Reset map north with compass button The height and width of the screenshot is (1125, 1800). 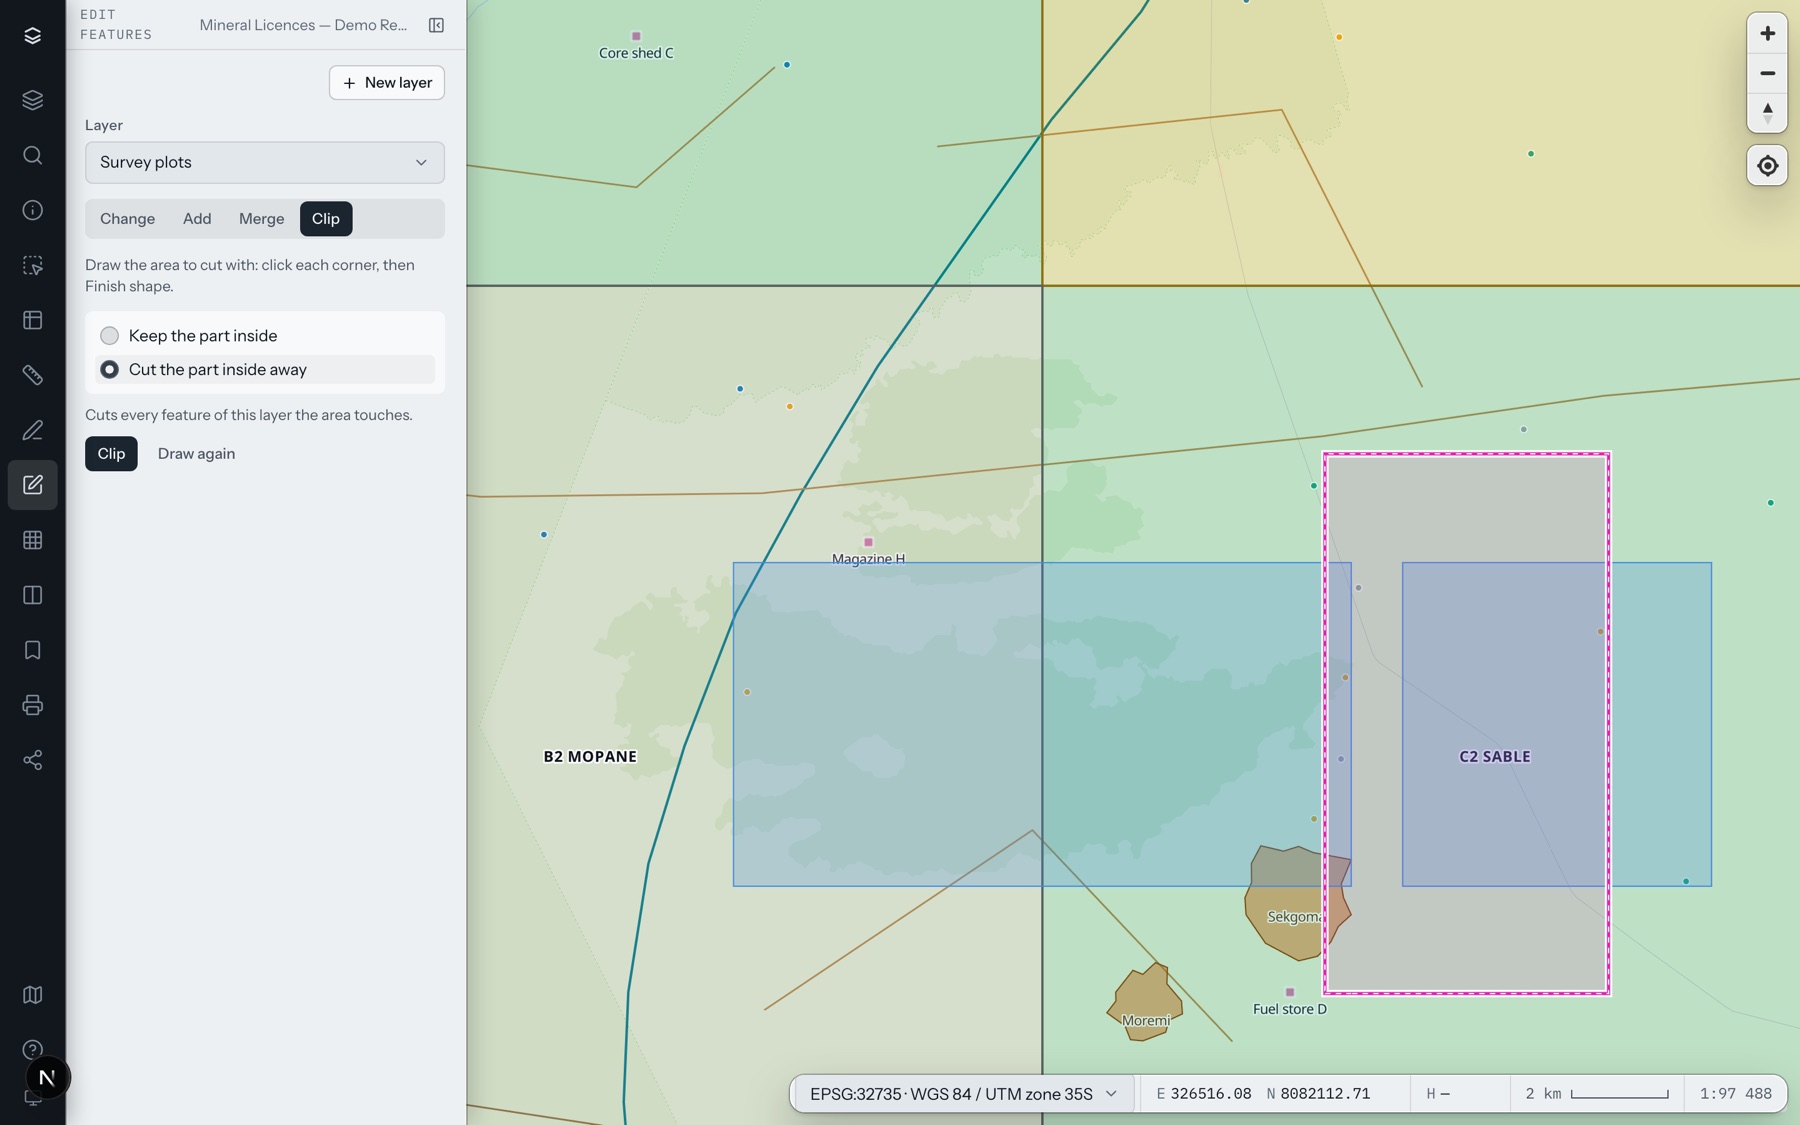(x=1767, y=112)
